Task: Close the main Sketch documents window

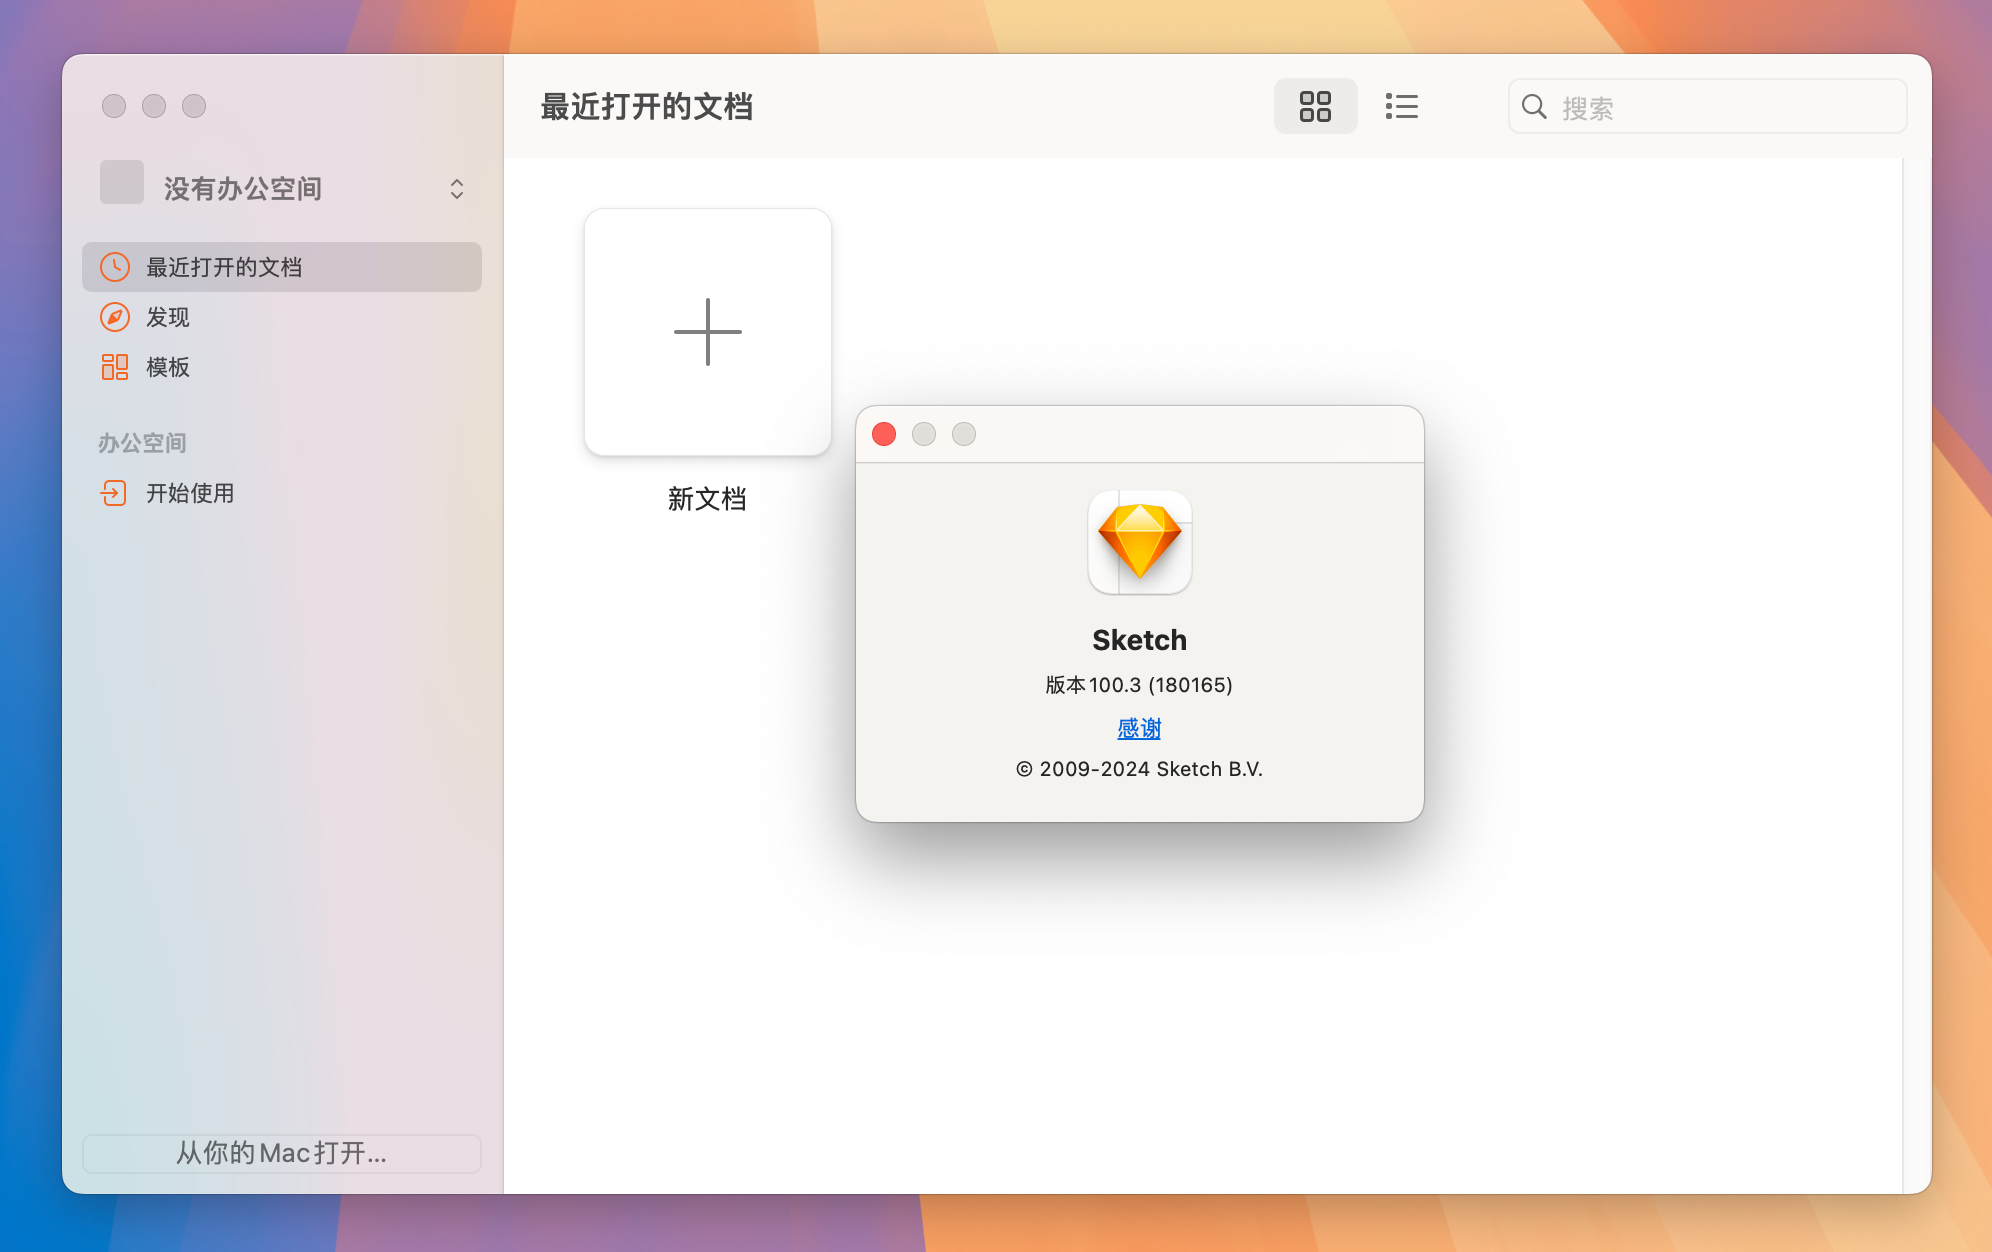Action: coord(114,106)
